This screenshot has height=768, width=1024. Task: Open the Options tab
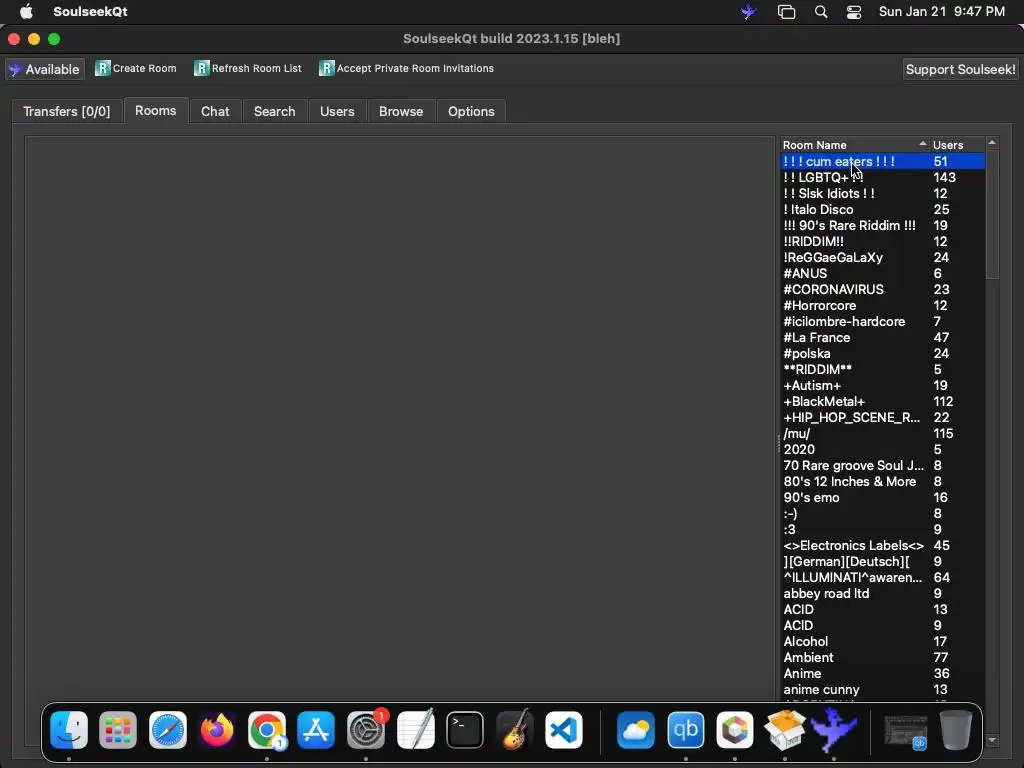(x=471, y=112)
